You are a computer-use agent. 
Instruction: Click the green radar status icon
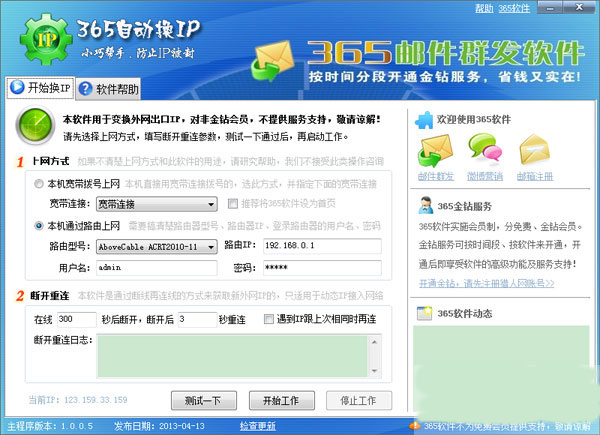(35, 125)
